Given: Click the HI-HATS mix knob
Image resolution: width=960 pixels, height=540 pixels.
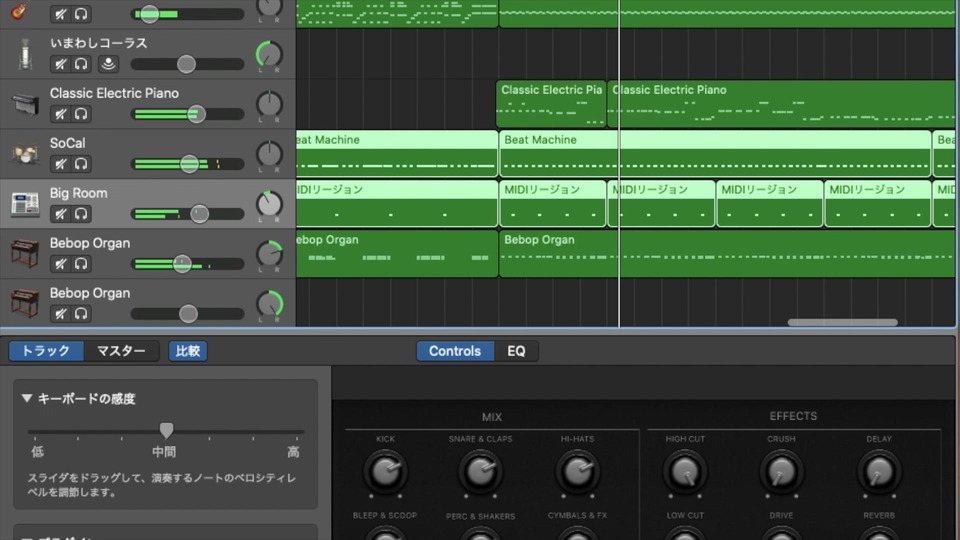Looking at the screenshot, I should click(577, 471).
